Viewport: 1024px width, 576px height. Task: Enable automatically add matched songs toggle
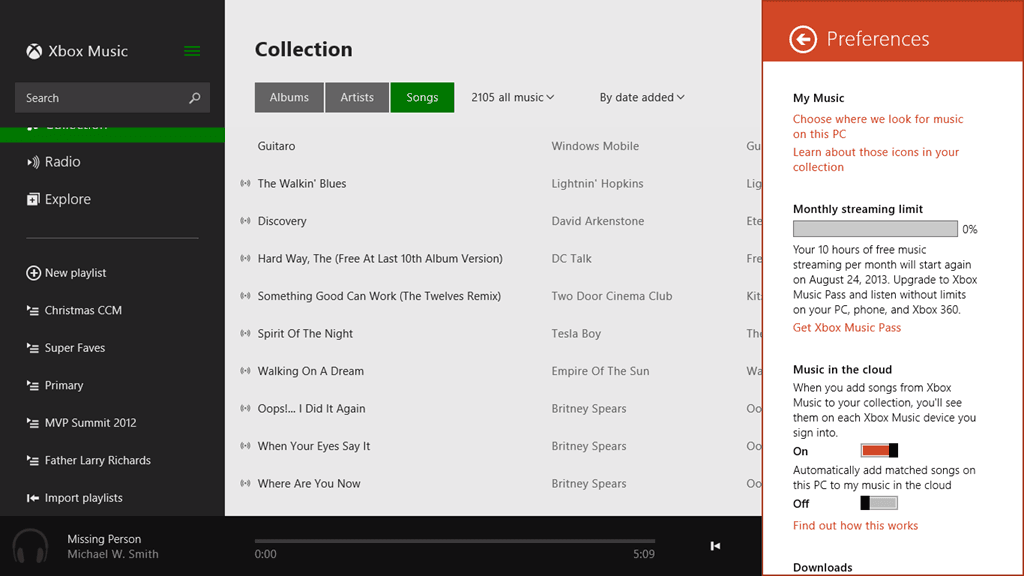879,503
